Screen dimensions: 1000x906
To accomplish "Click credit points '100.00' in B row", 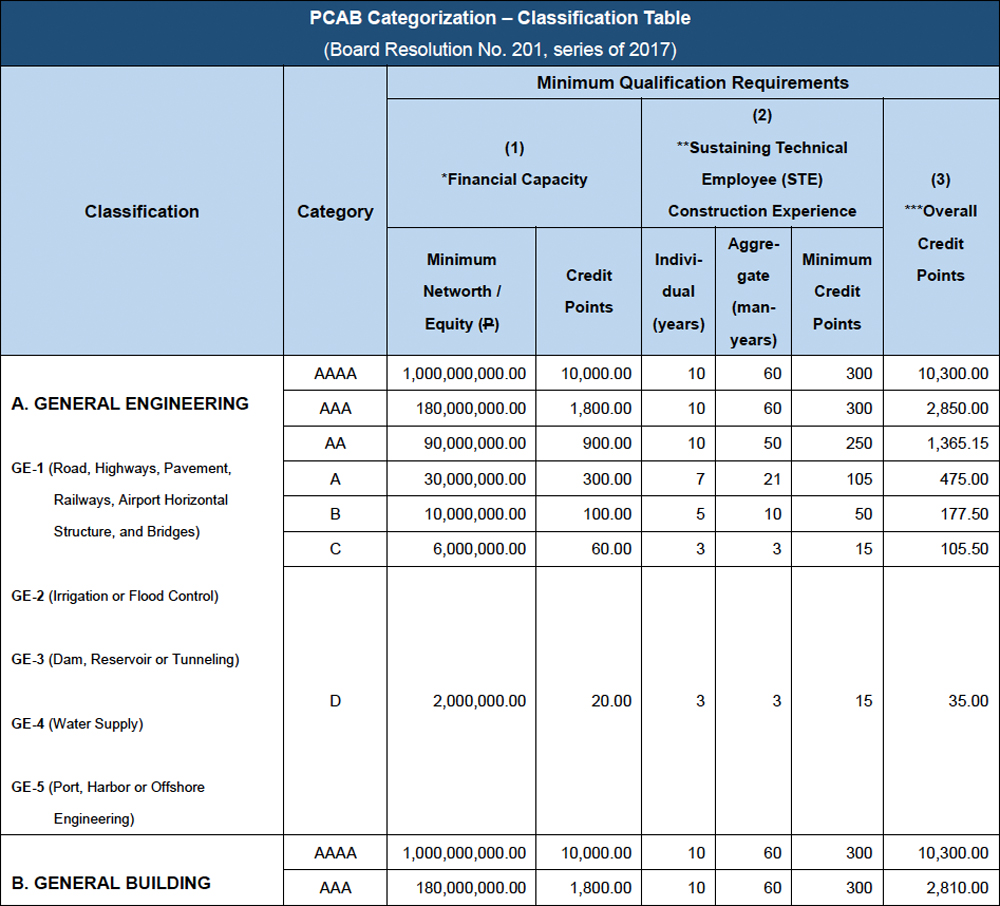I will click(607, 515).
